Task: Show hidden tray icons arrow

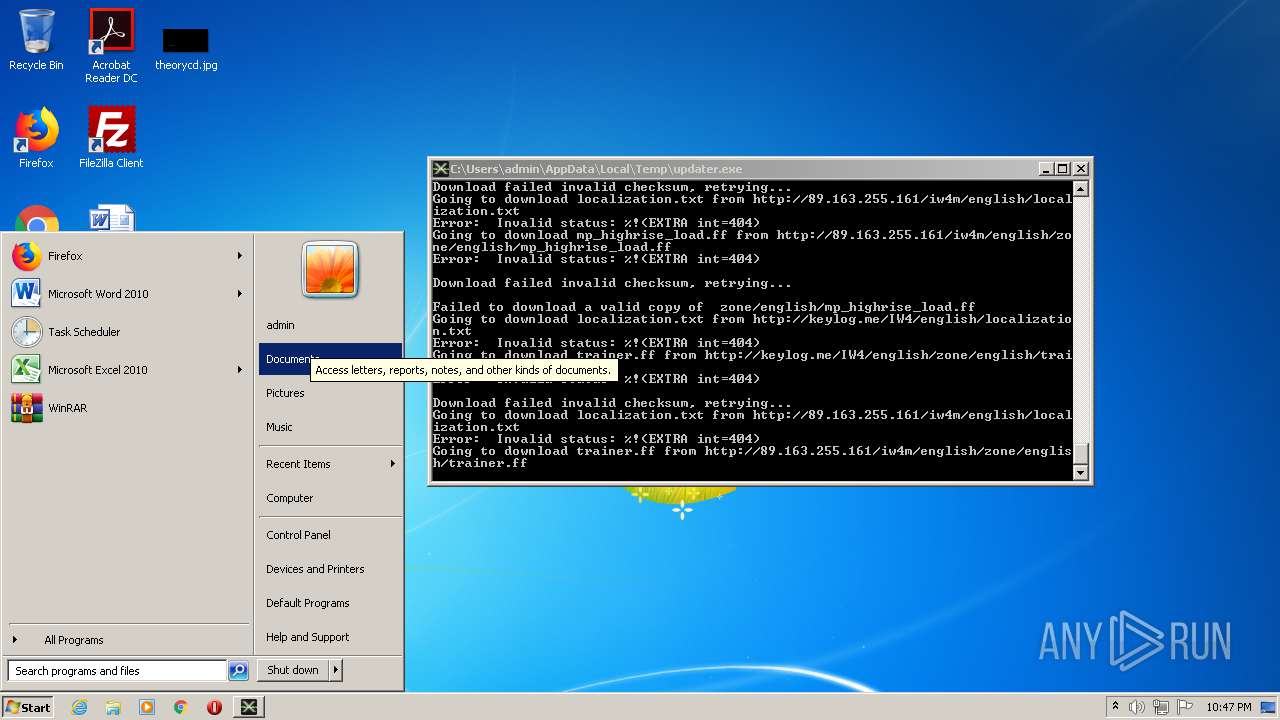Action: coord(1115,706)
